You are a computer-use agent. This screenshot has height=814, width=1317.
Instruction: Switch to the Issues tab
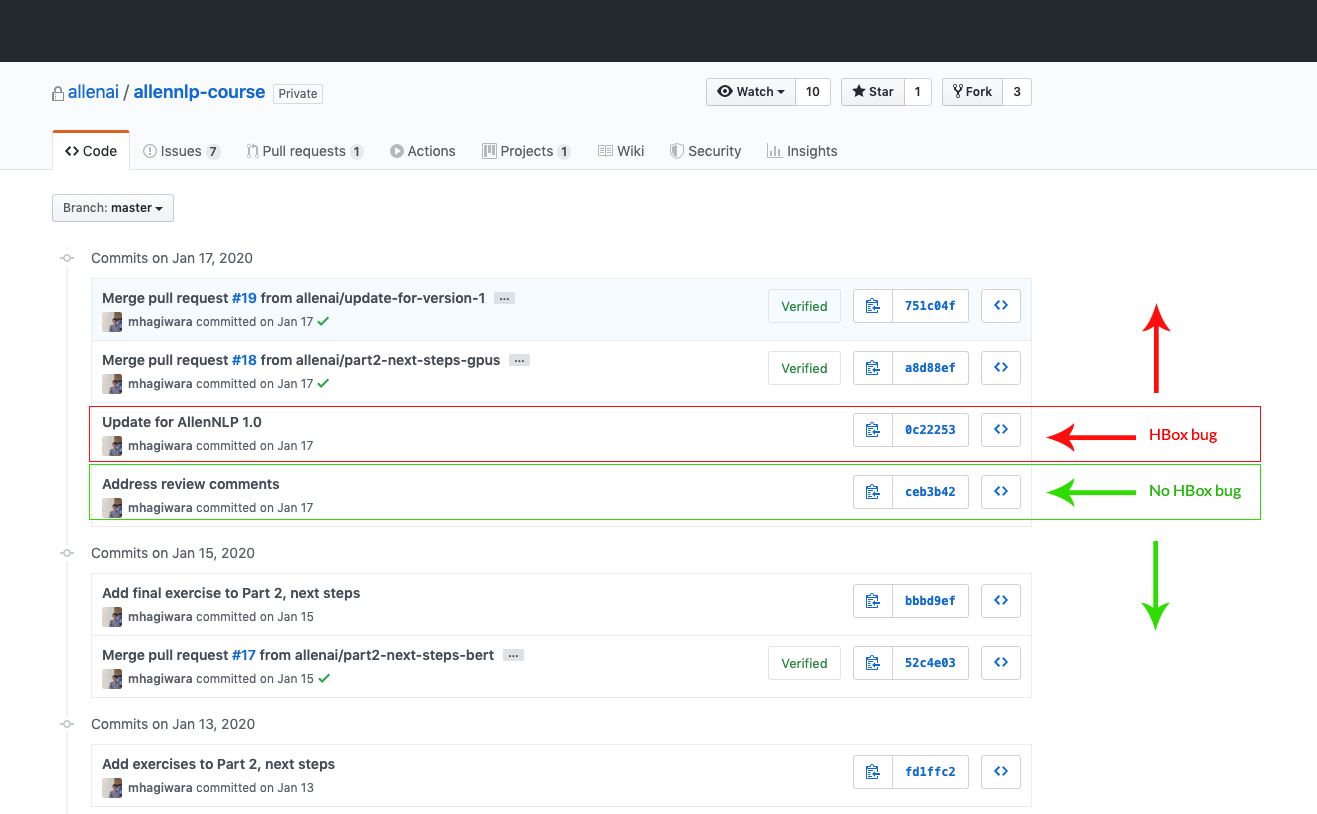click(x=181, y=151)
